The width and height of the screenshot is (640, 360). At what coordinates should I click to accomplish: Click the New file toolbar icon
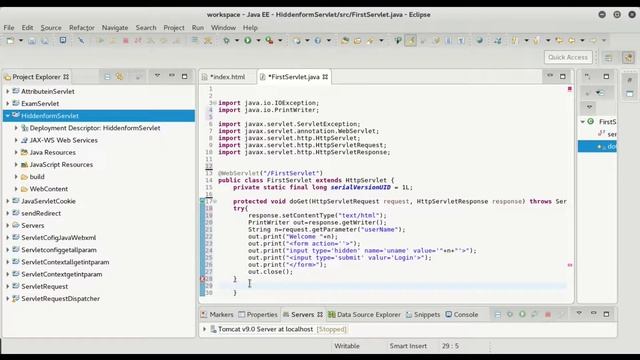click(10, 40)
